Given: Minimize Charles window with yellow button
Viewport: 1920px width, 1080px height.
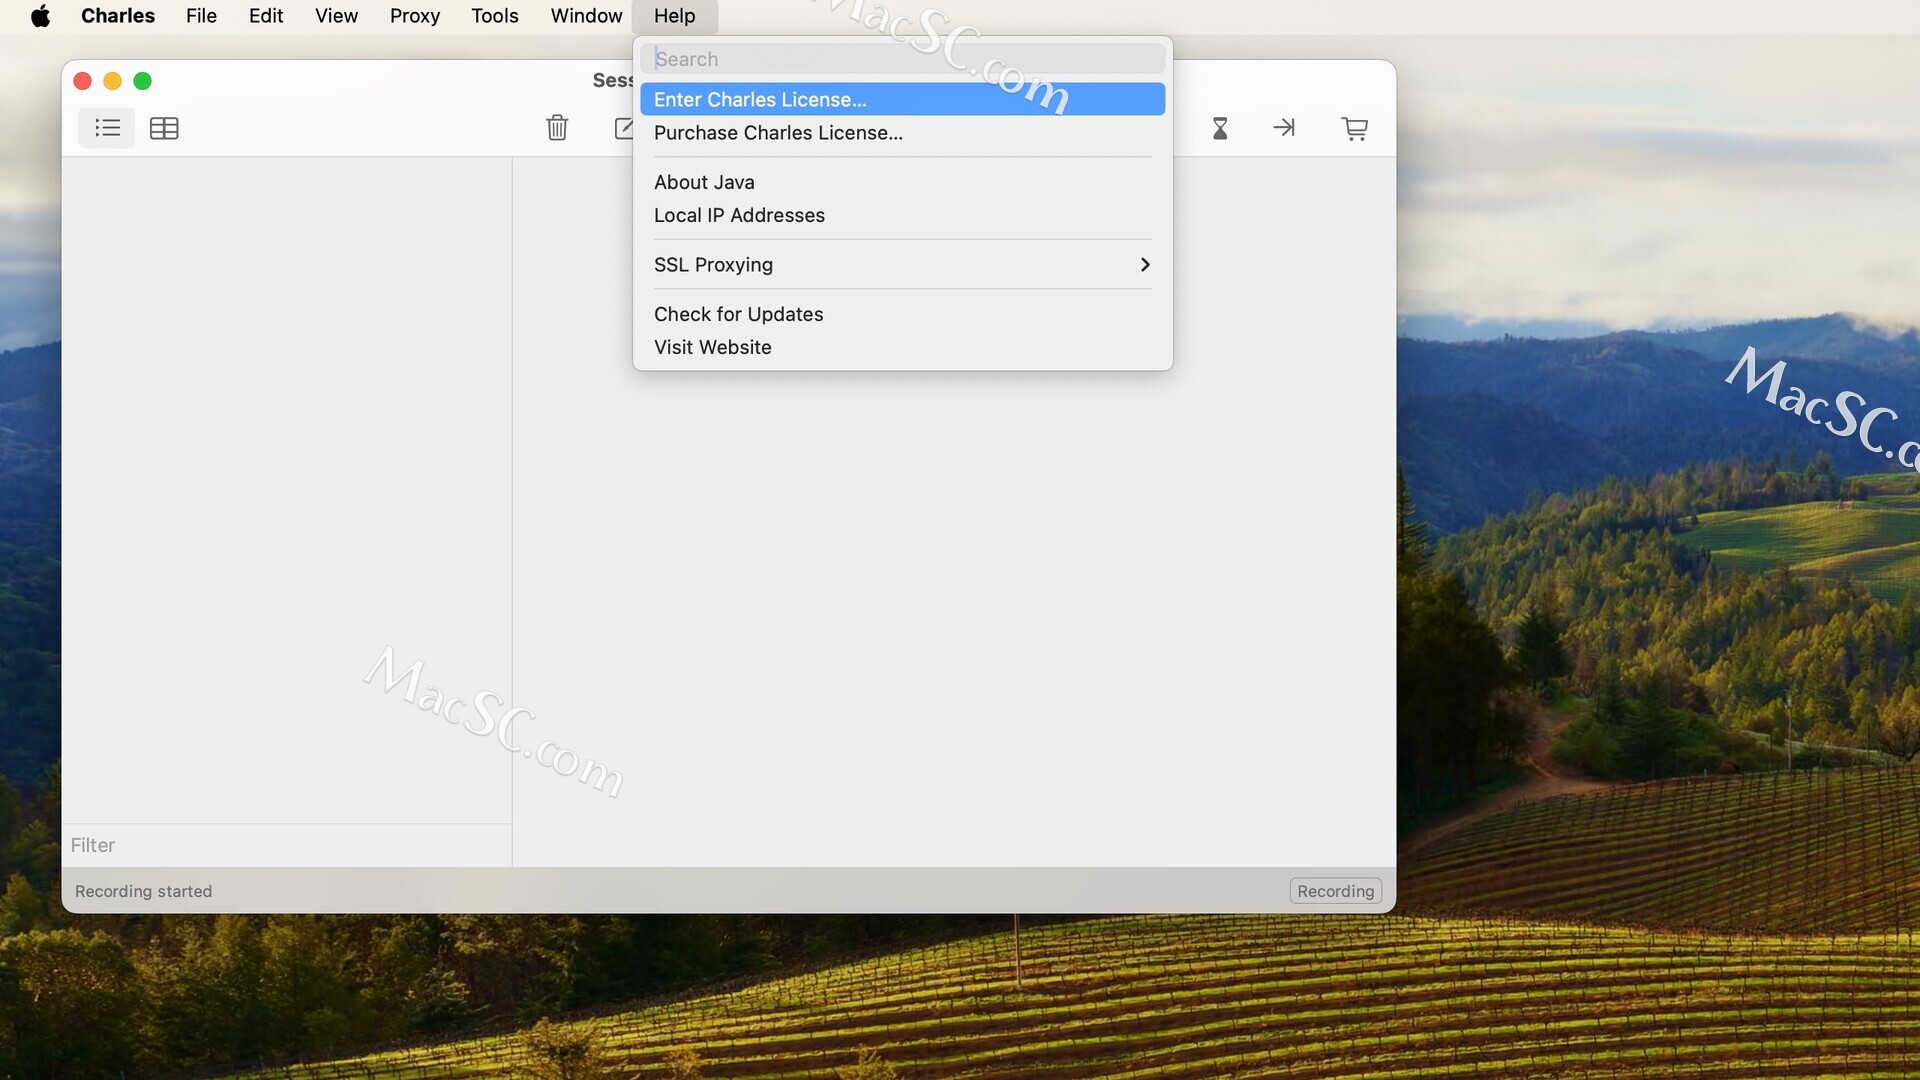Looking at the screenshot, I should tap(113, 81).
